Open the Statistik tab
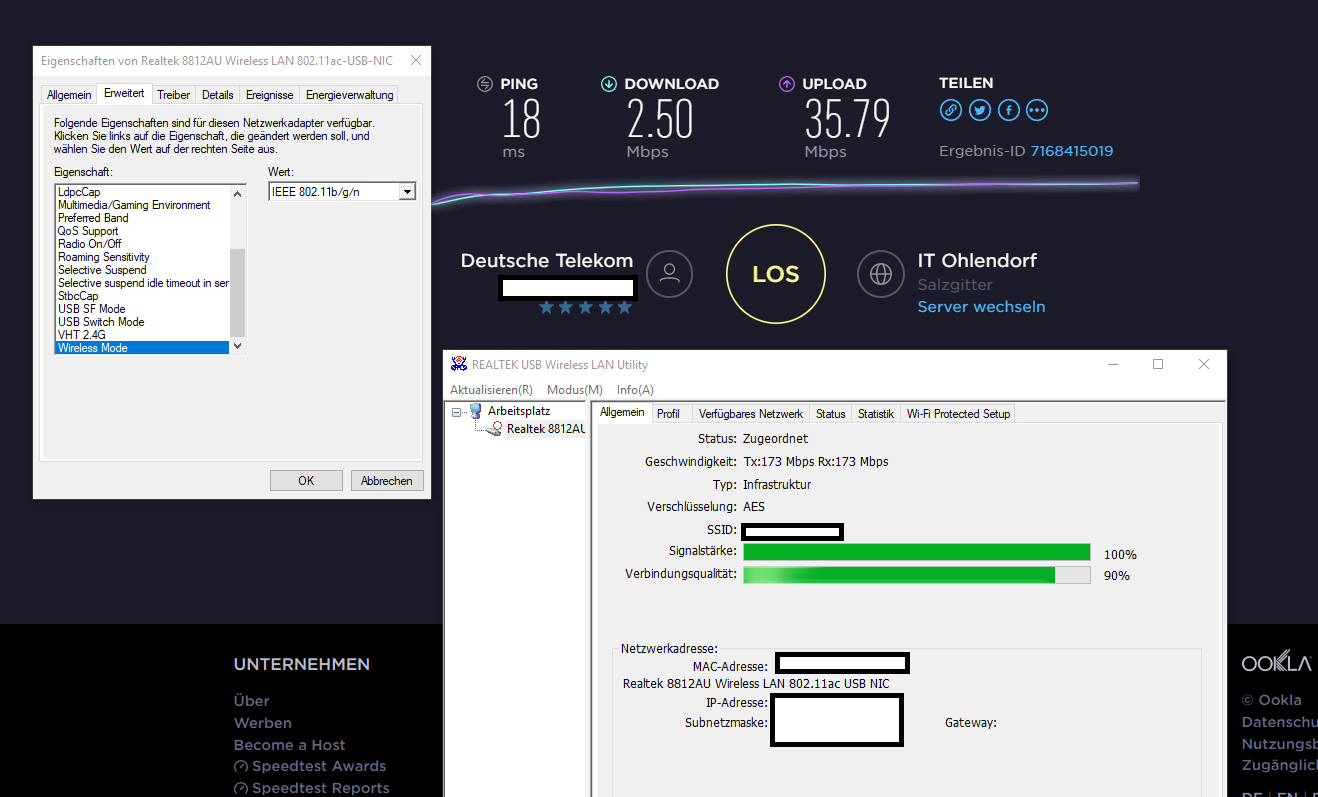The image size is (1318, 797). (876, 414)
